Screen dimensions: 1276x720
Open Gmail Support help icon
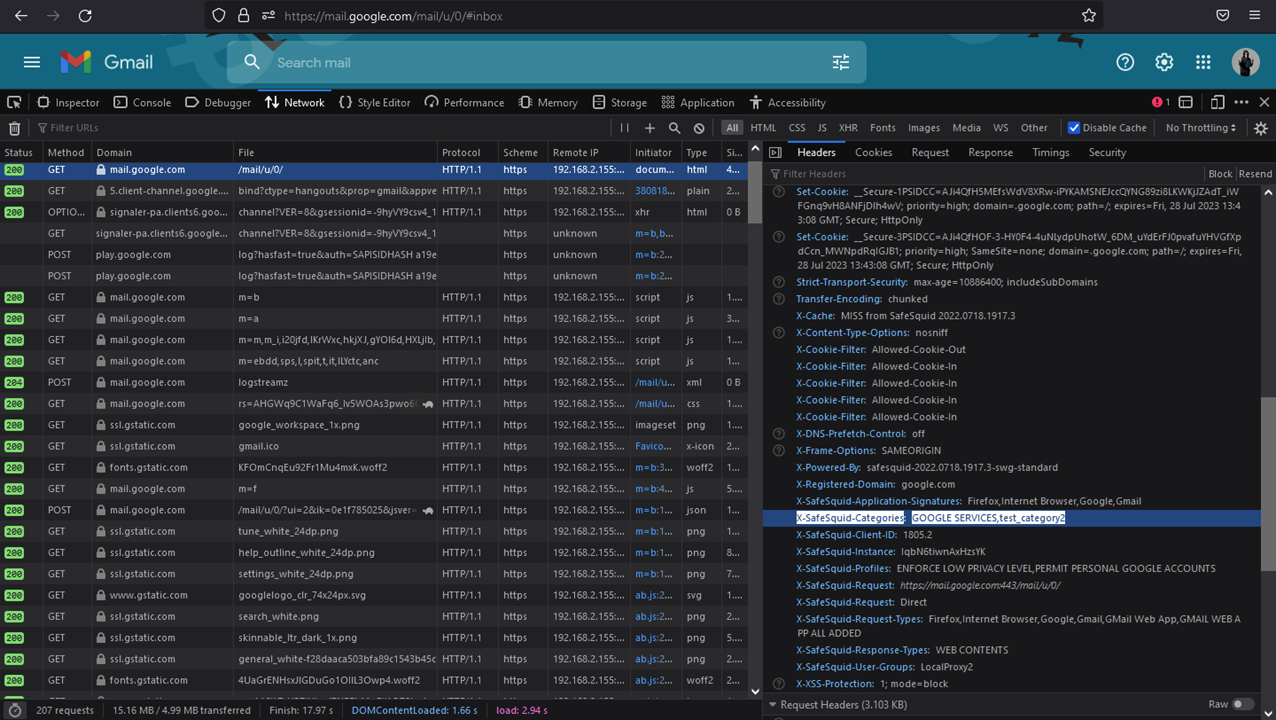1125,62
